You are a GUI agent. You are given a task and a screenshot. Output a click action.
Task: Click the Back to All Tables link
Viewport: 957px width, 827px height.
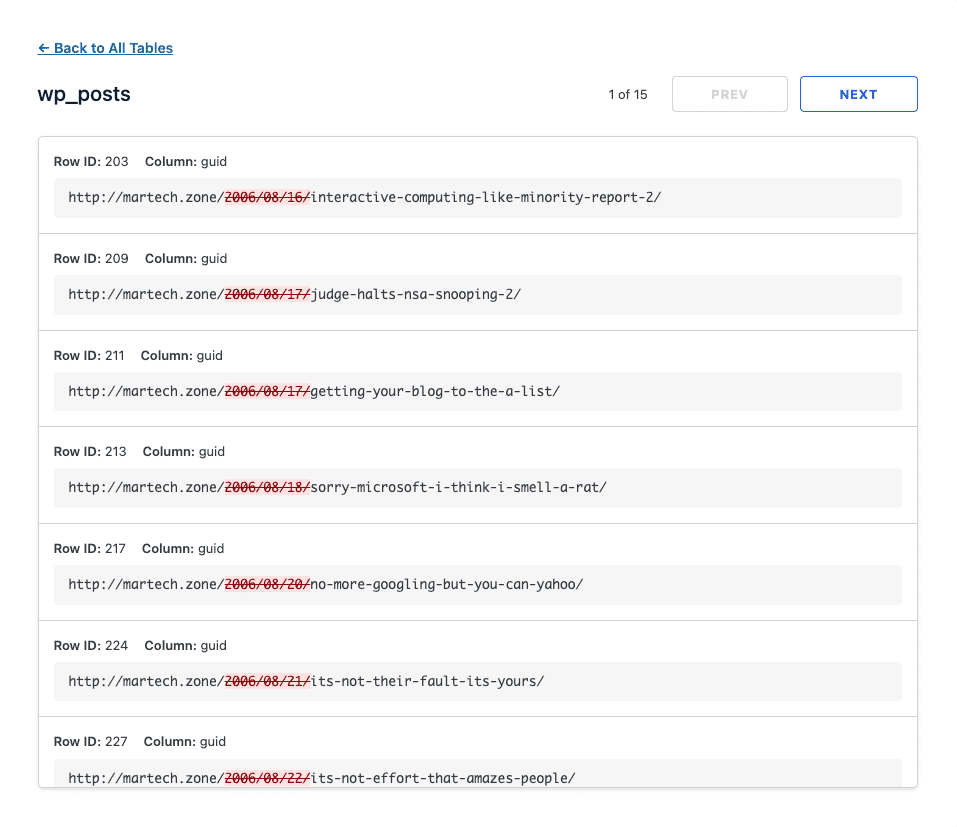click(x=105, y=48)
